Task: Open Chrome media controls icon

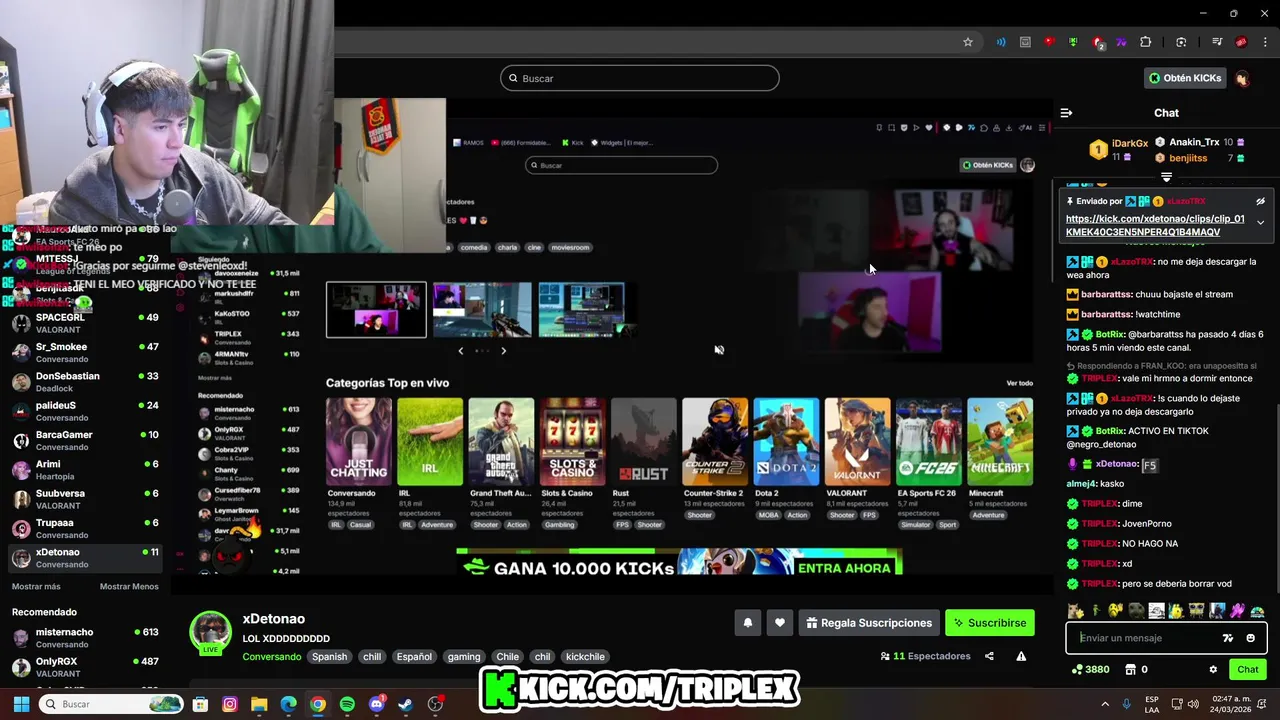Action: (x=1217, y=42)
